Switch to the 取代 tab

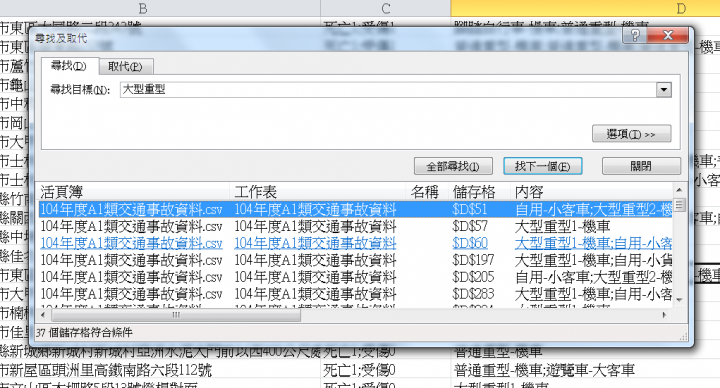pos(125,67)
